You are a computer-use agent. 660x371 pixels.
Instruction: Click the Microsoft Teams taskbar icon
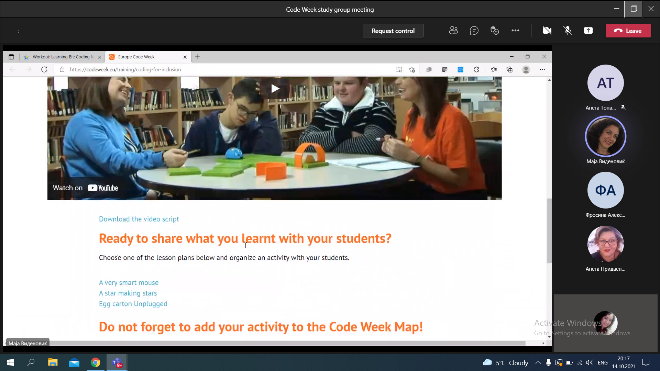point(117,362)
